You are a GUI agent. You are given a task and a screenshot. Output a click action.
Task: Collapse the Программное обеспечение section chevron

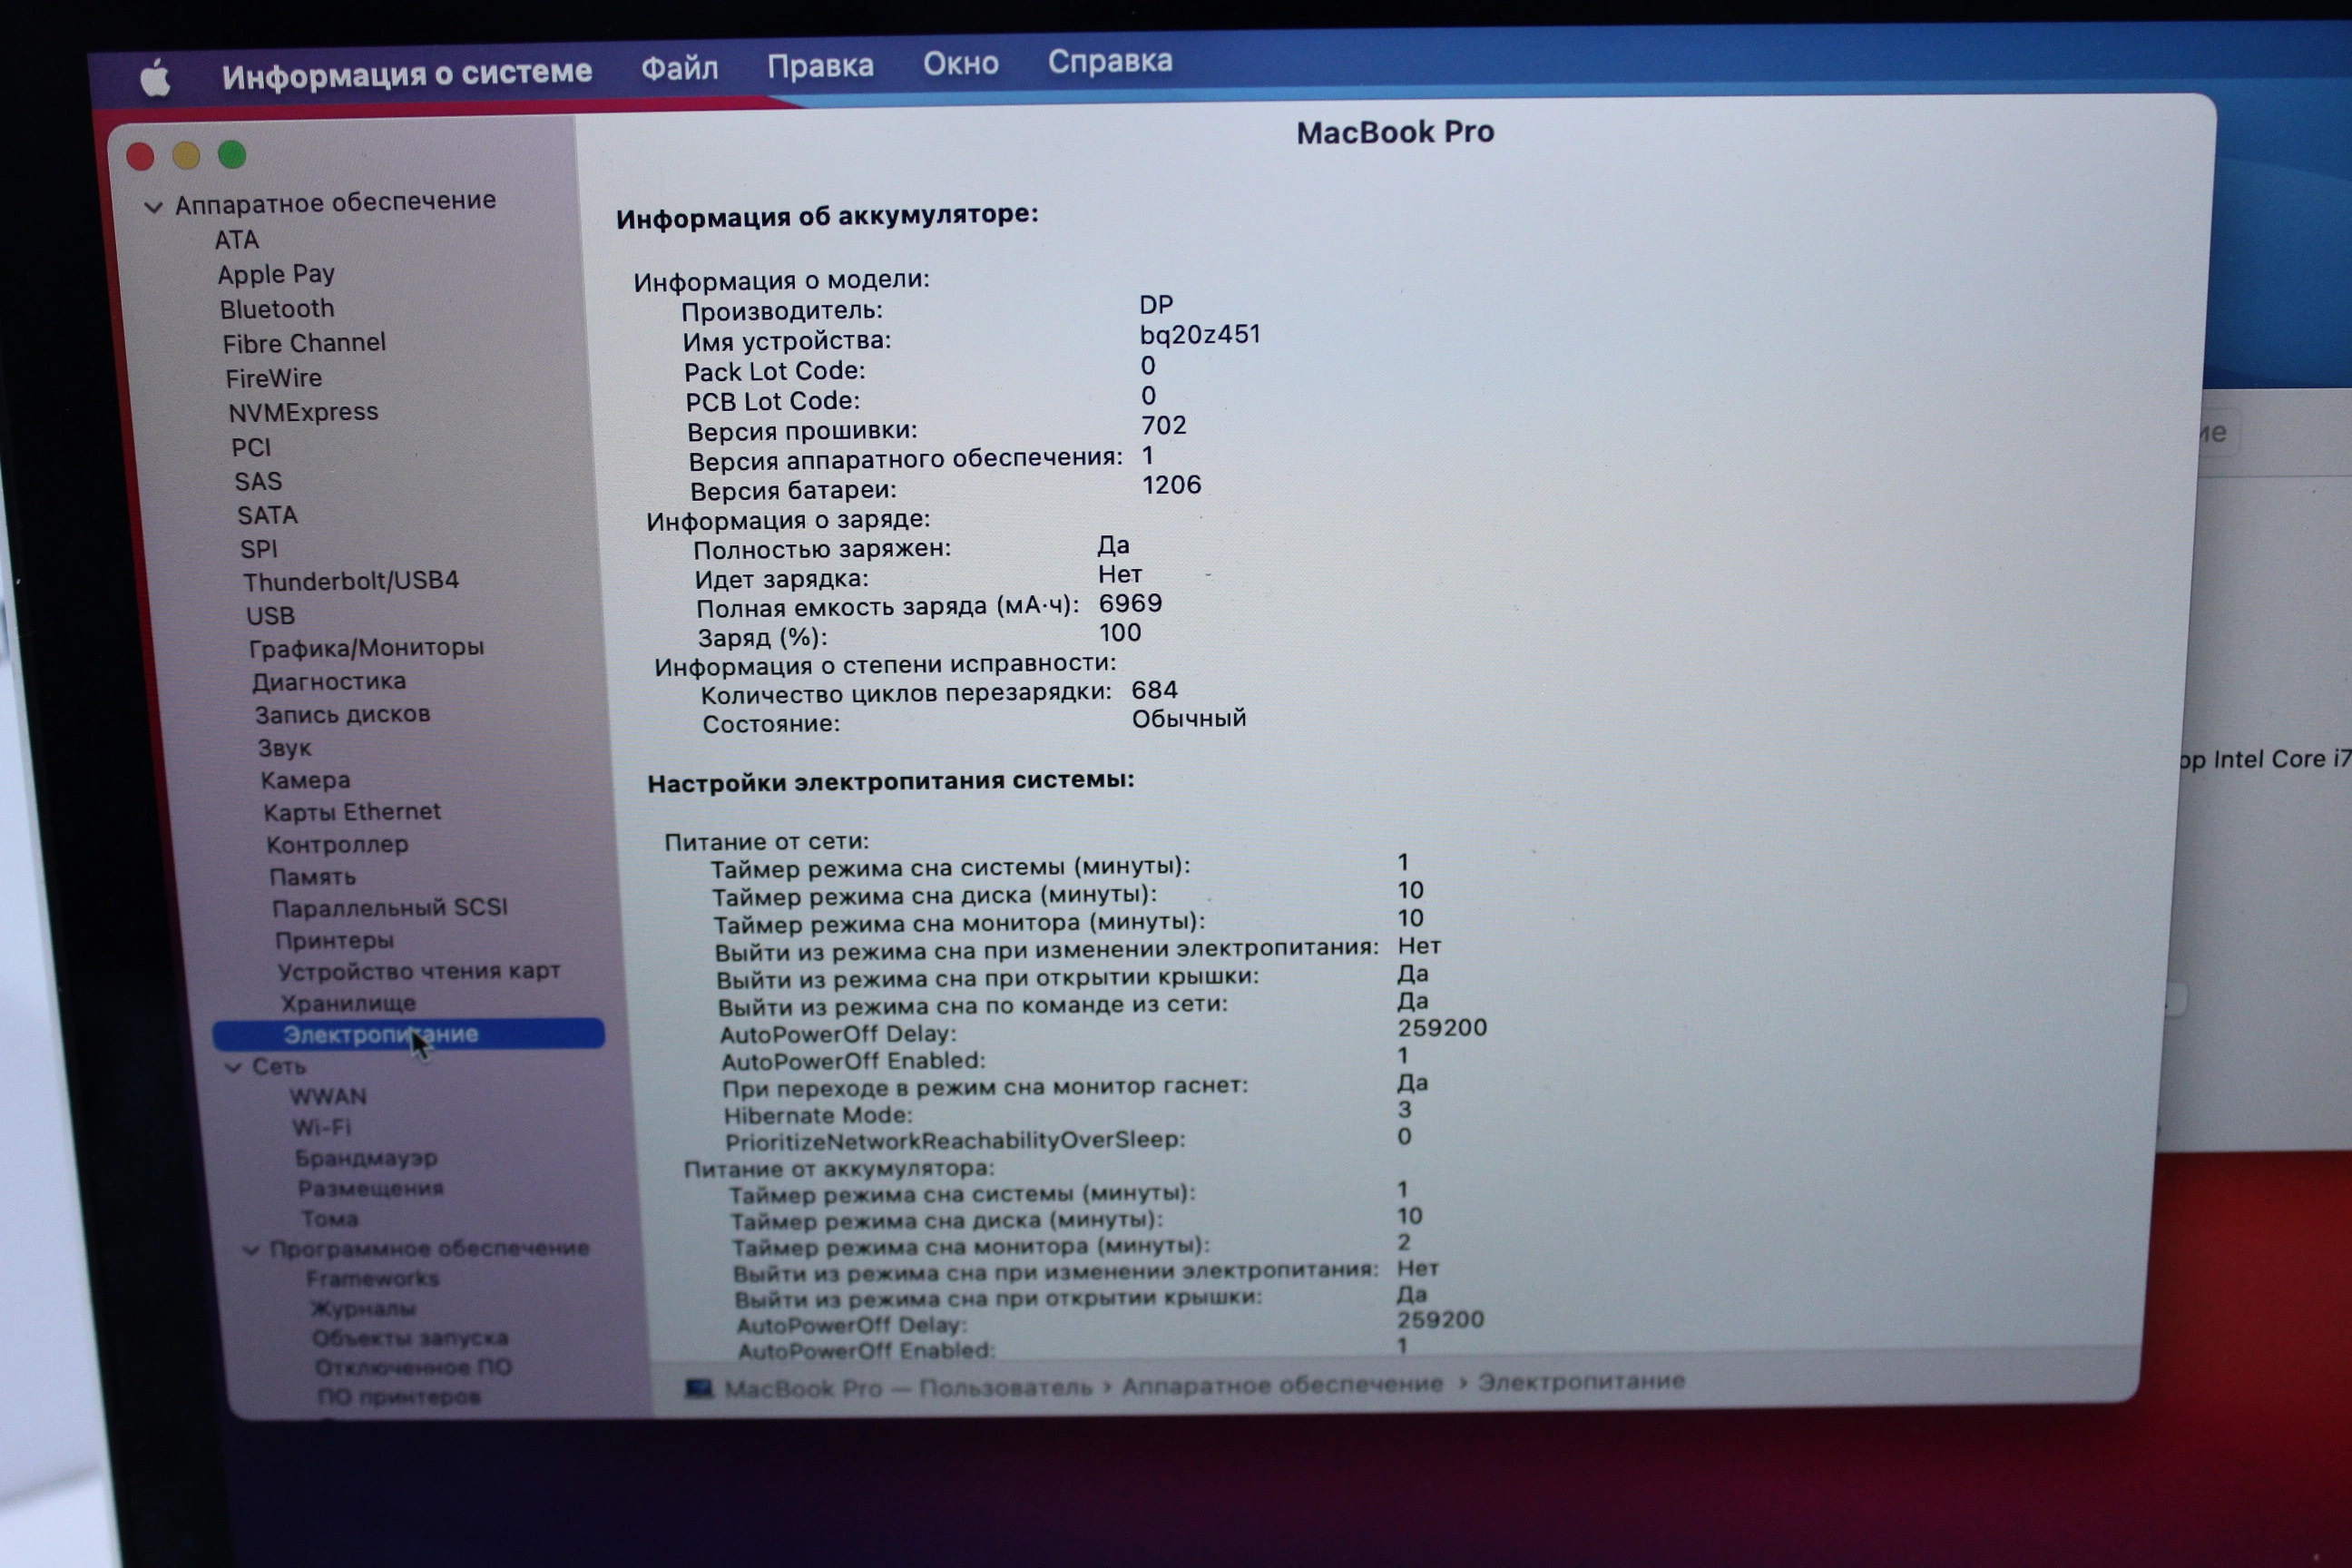(x=251, y=1249)
